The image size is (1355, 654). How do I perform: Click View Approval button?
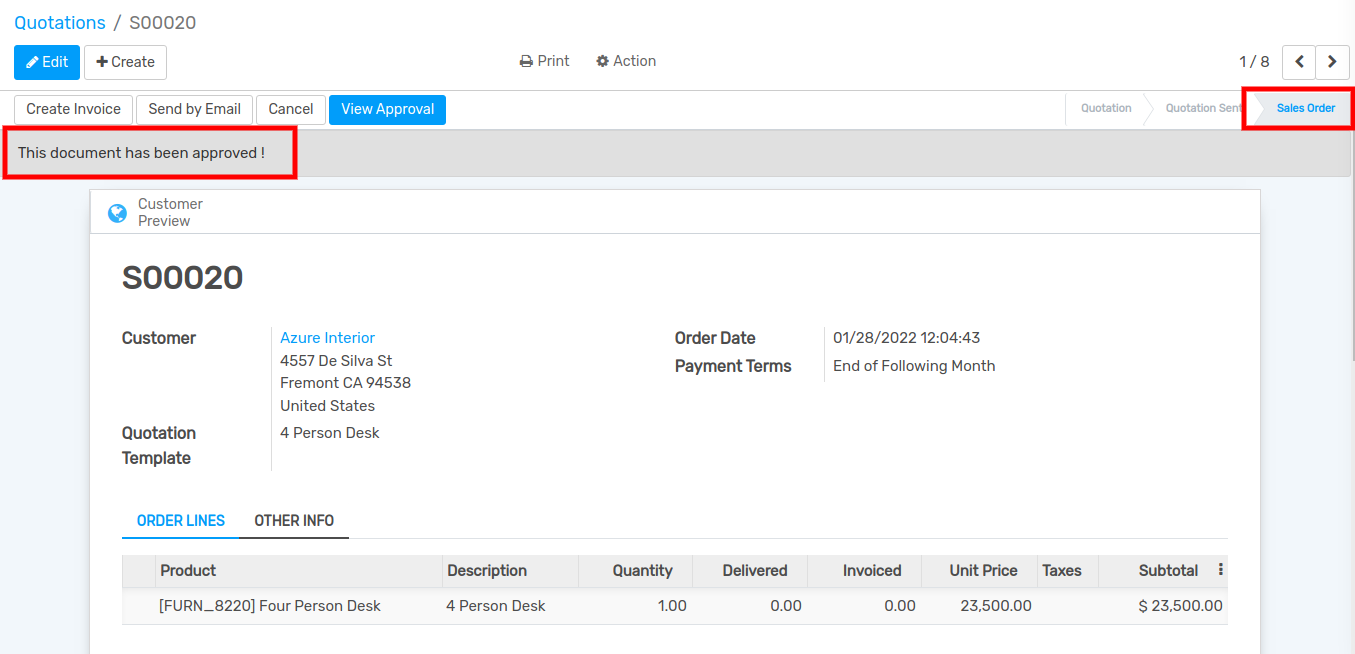[387, 109]
